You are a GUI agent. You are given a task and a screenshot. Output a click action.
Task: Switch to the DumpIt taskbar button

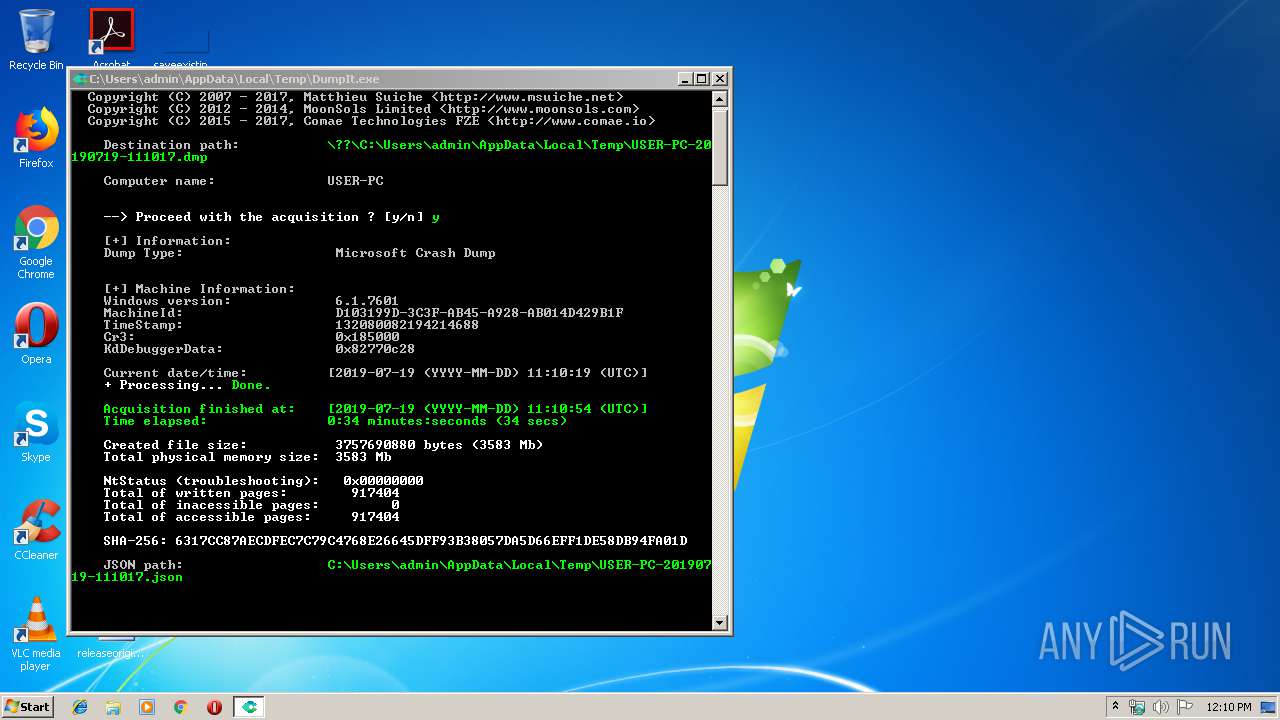pos(249,707)
